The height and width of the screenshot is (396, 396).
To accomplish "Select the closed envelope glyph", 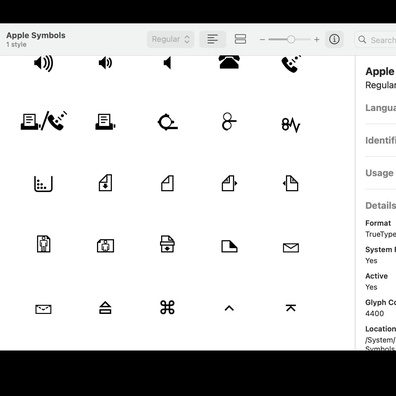I will click(291, 248).
